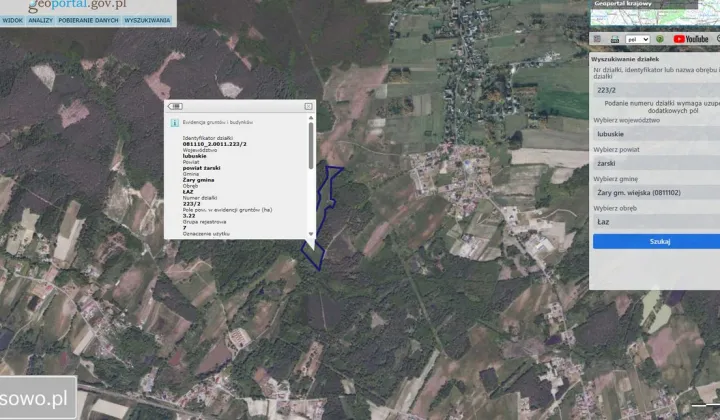
Task: Close the parcel information popup
Action: pyautogui.click(x=308, y=106)
